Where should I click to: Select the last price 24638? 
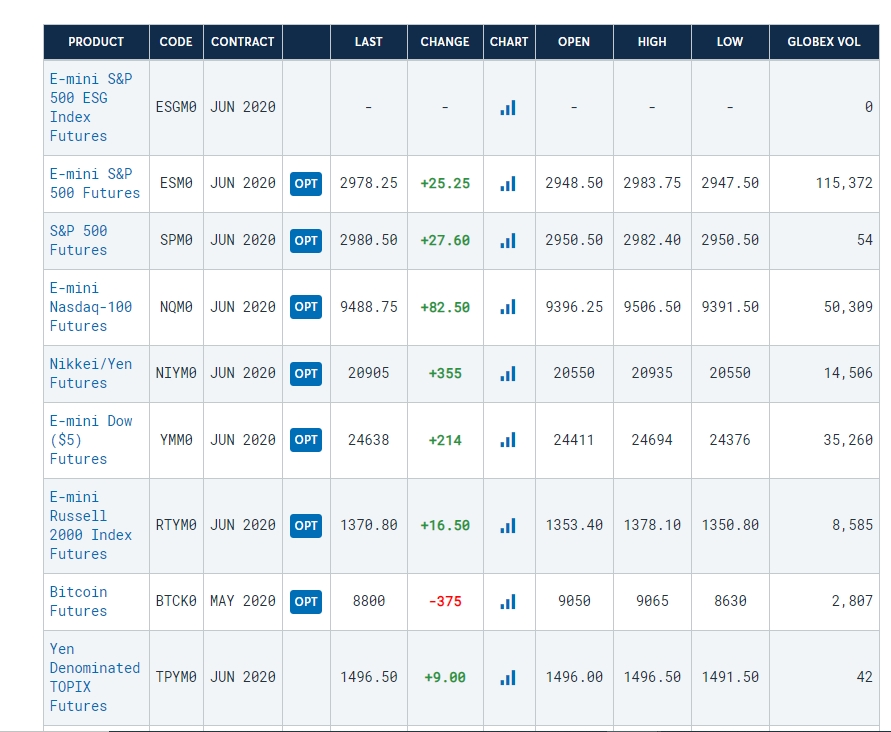pos(369,440)
